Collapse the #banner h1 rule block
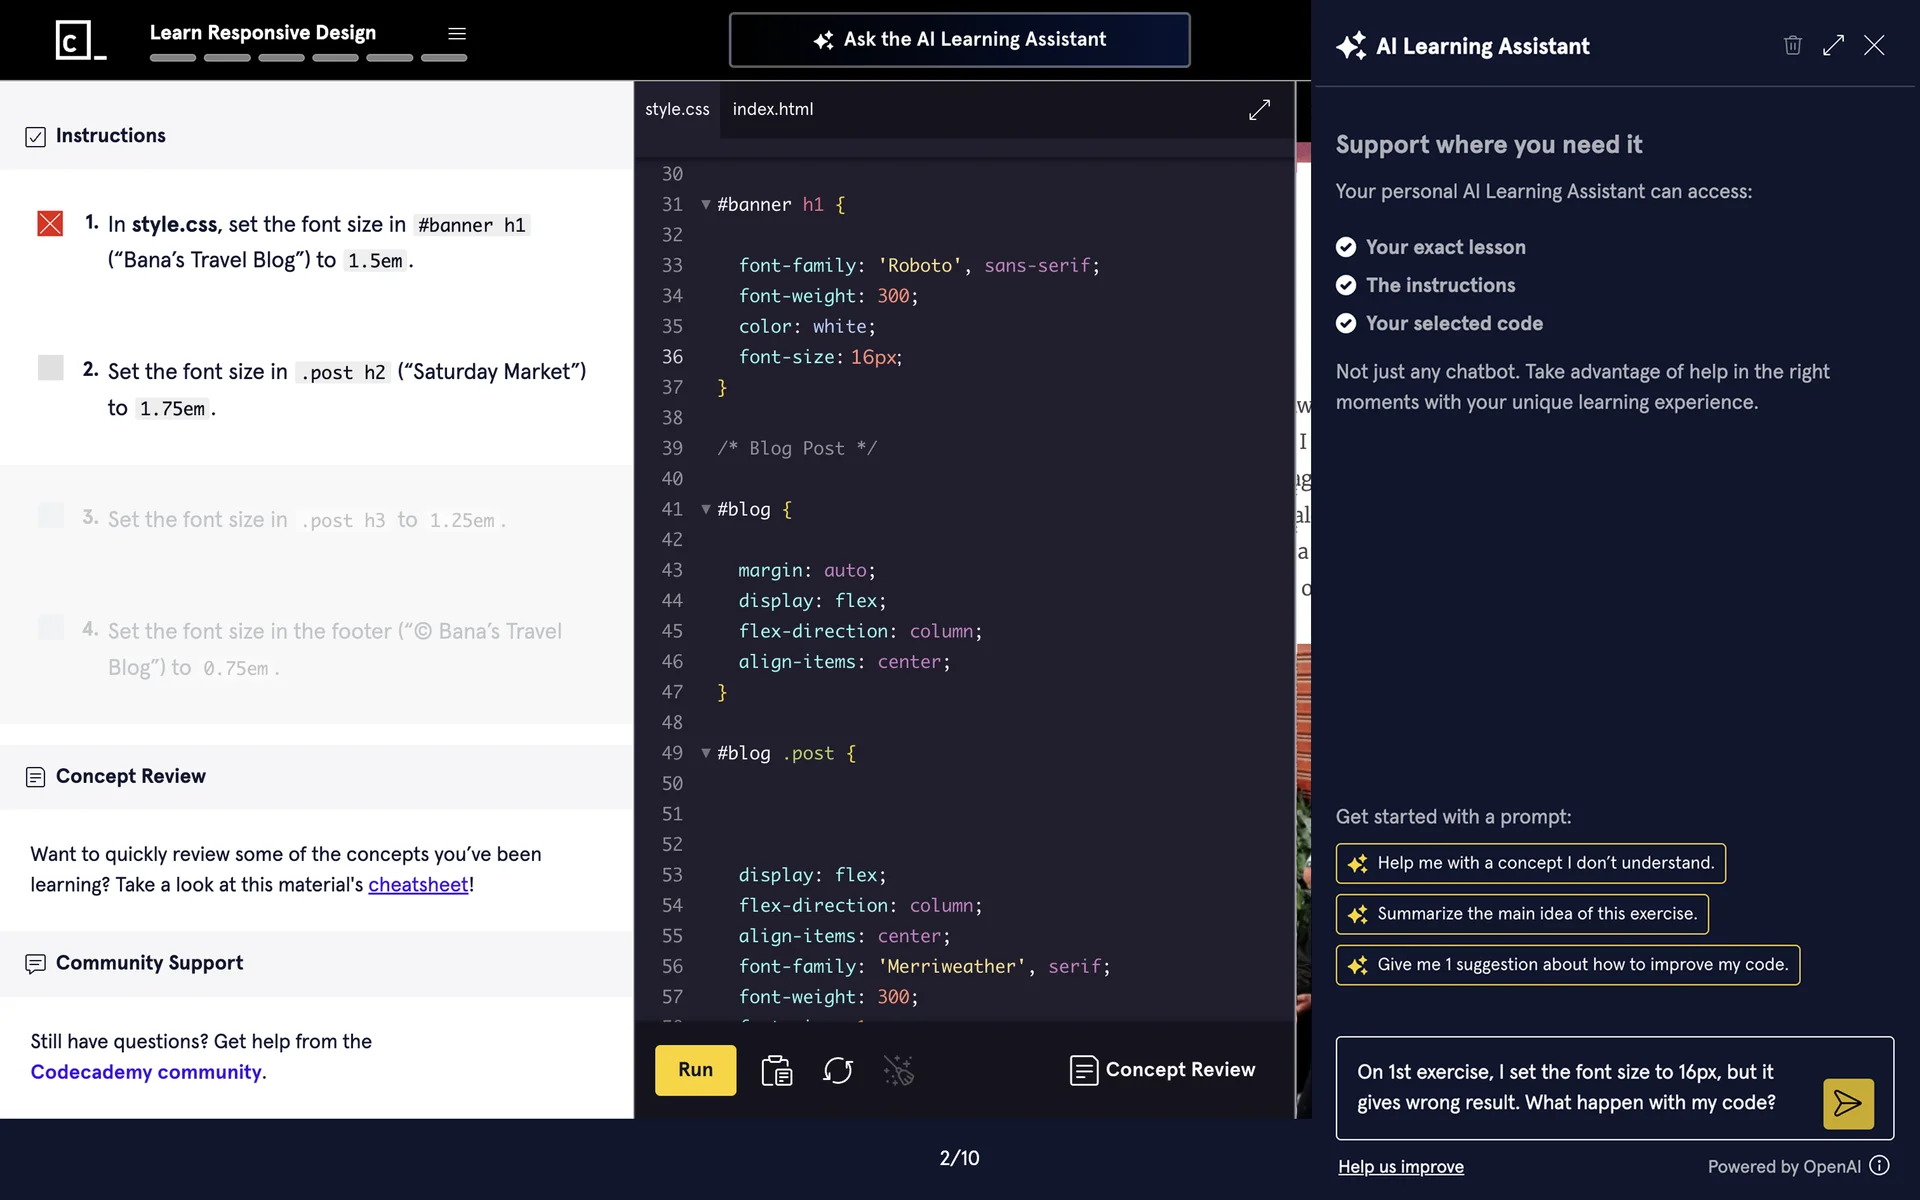The height and width of the screenshot is (1200, 1920). tap(706, 205)
